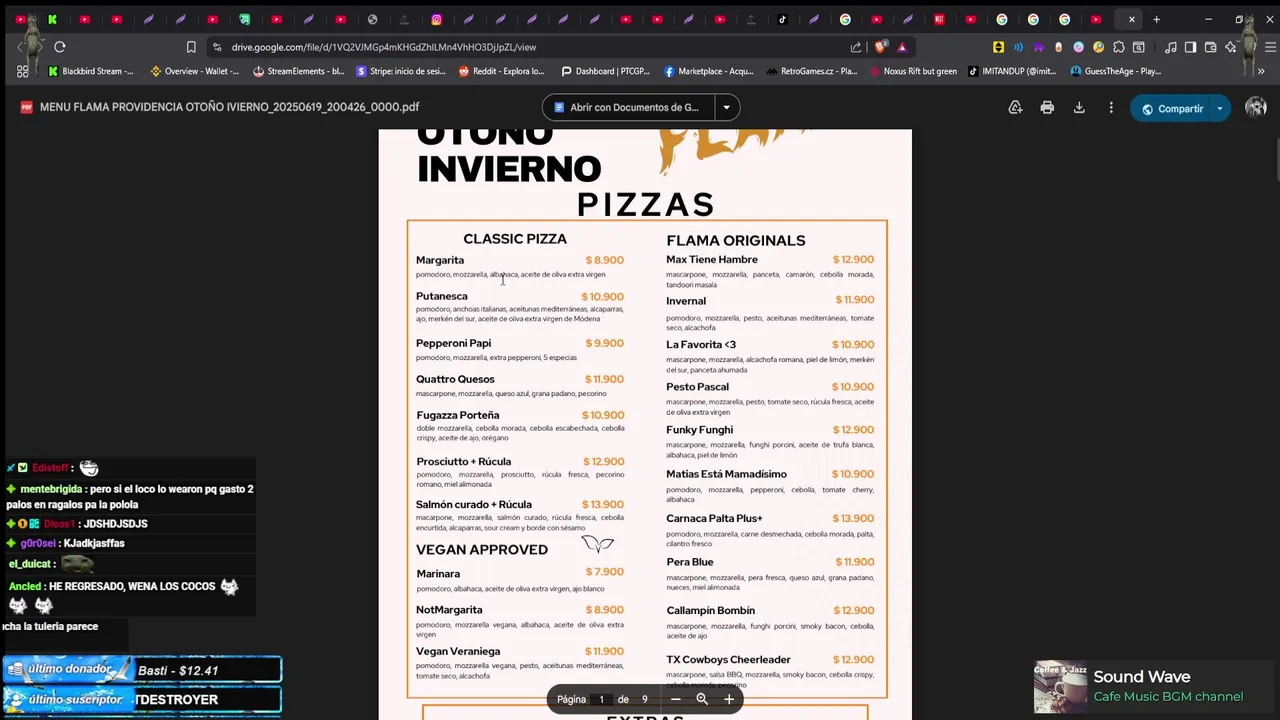Toggle the browser sidebar panel
The width and height of the screenshot is (1280, 720).
1190,47
